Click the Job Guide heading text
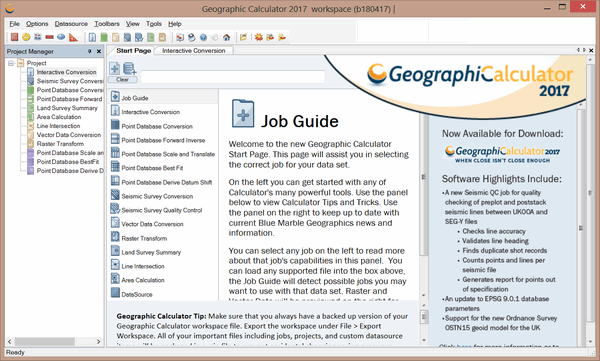The height and width of the screenshot is (361, 600). tap(300, 121)
